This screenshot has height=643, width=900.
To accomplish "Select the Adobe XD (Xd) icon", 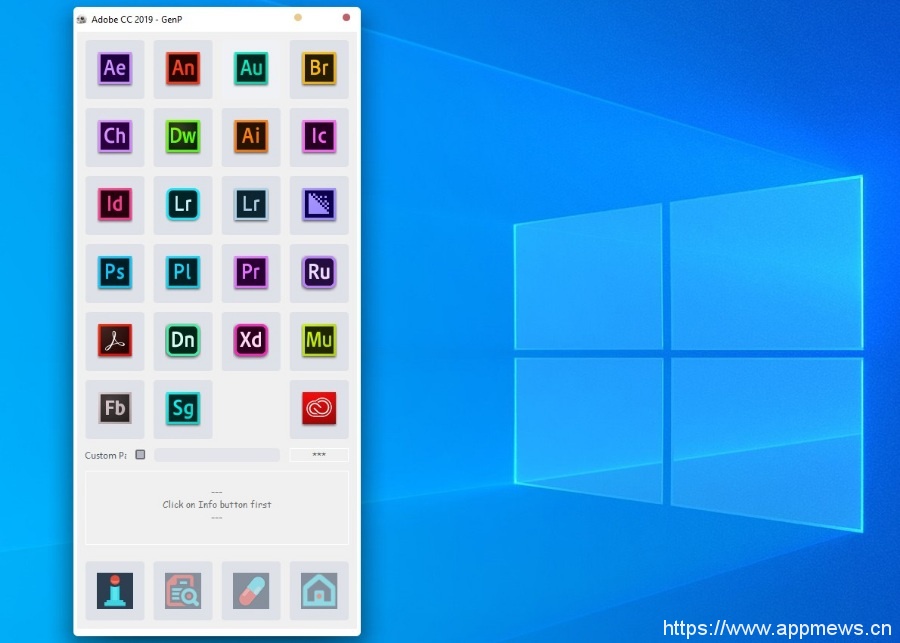I will tap(251, 341).
